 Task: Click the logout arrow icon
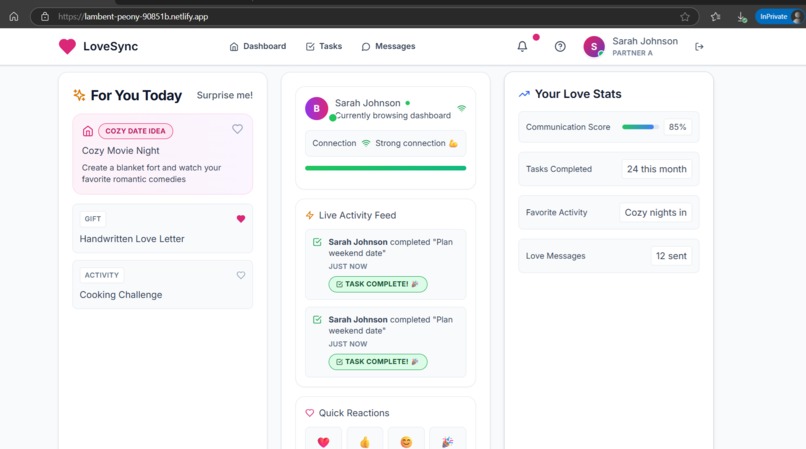(x=699, y=46)
